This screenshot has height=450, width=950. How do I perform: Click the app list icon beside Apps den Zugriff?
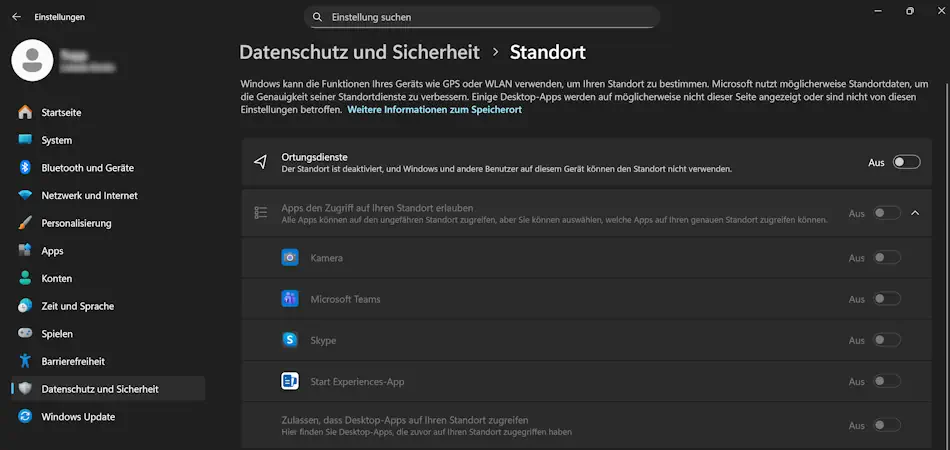coord(261,213)
